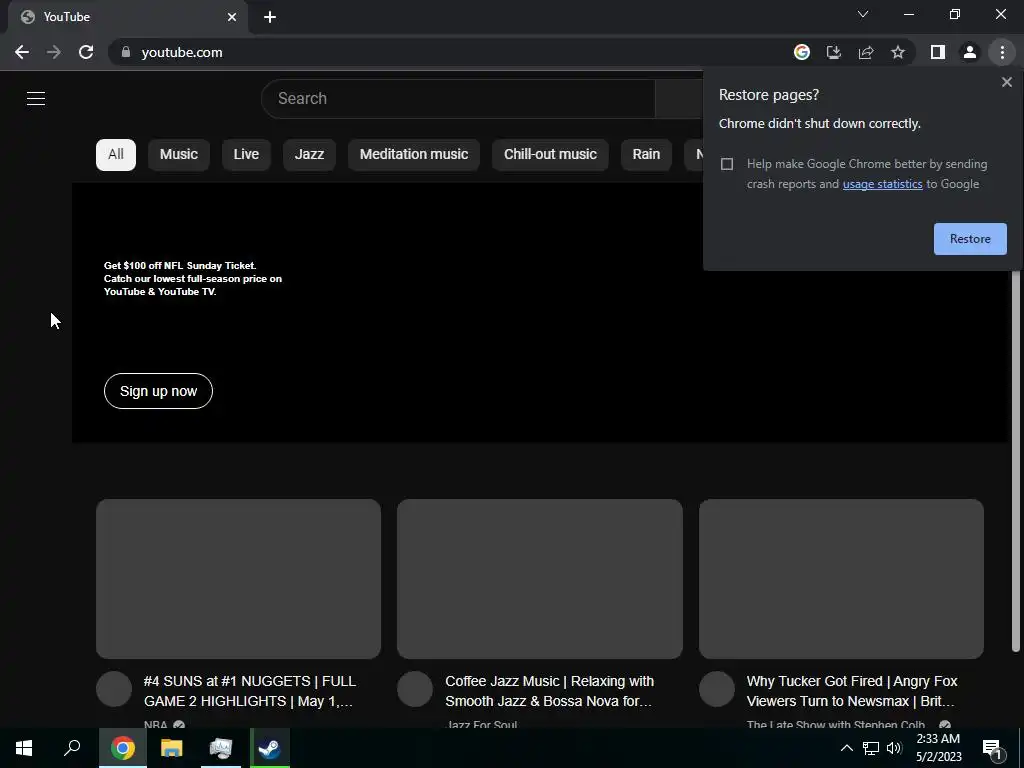Click the page vertical scrollbar
The height and width of the screenshot is (768, 1024).
point(1016,460)
